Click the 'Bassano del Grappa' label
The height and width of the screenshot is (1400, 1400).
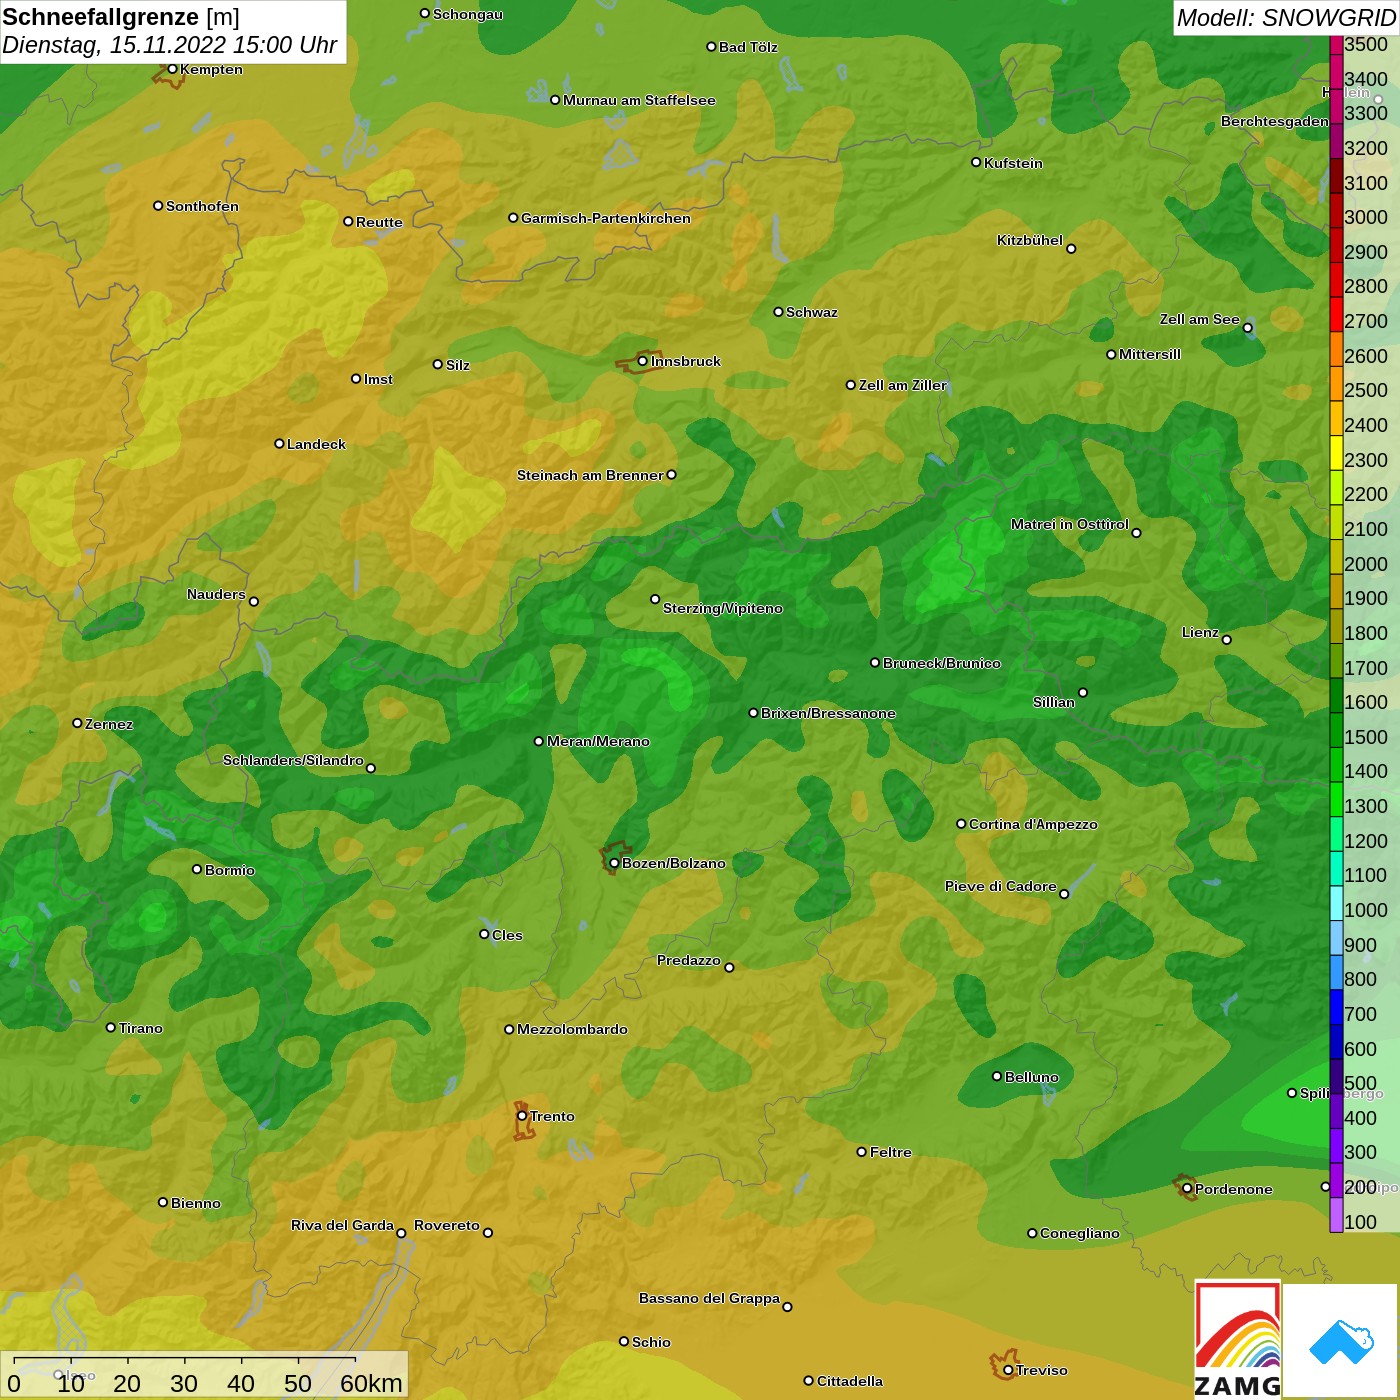coord(710,1298)
